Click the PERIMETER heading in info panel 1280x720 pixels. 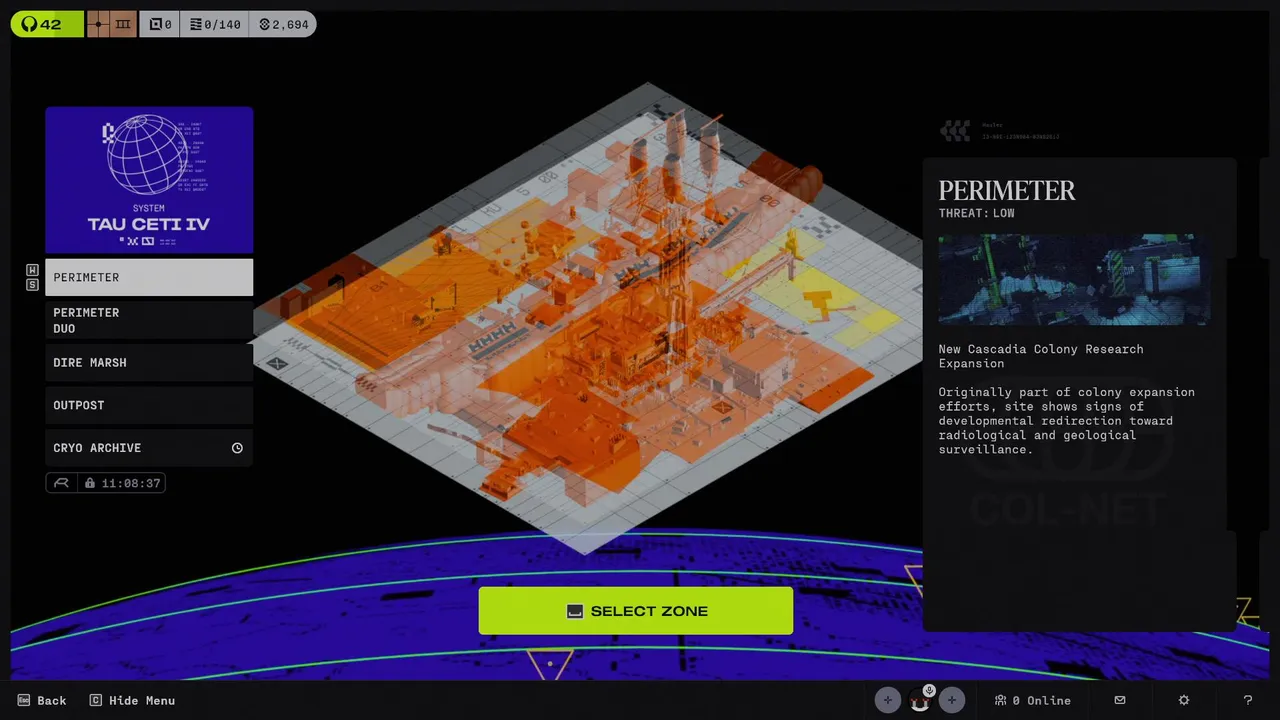(x=1007, y=190)
